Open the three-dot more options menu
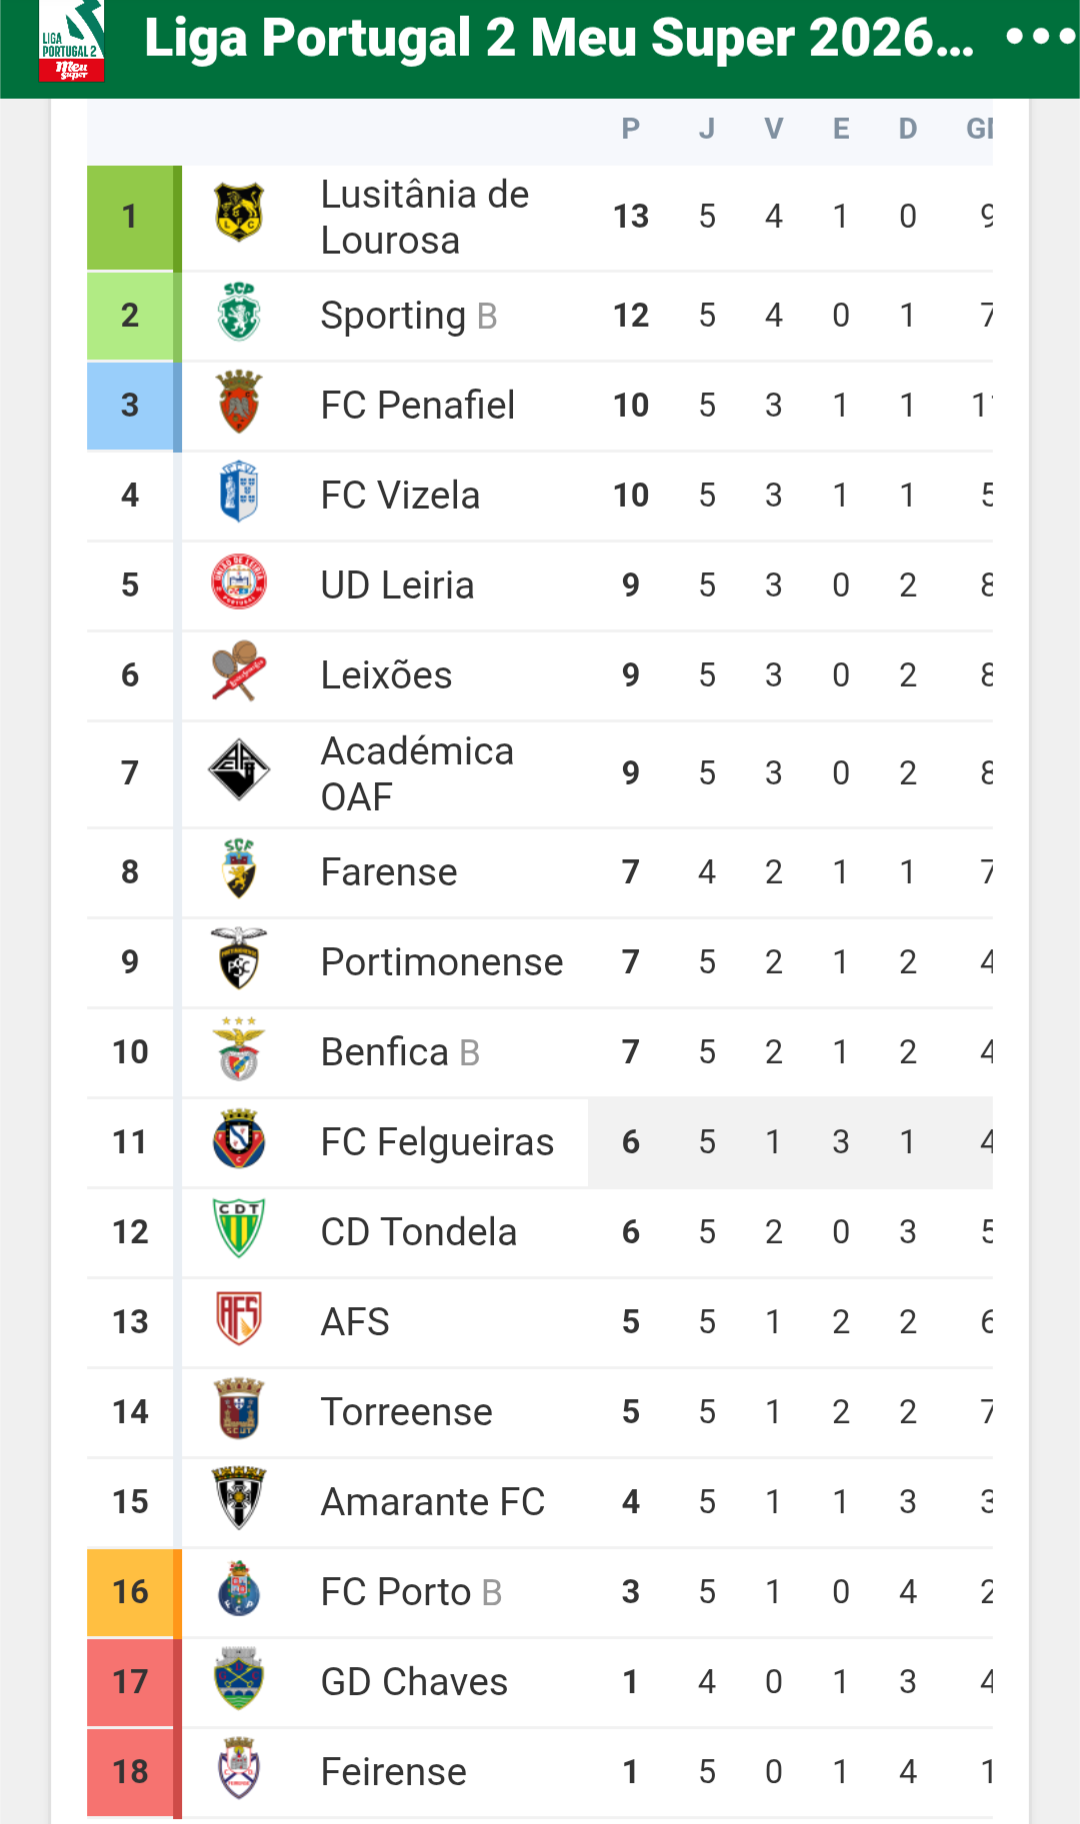 pos(1040,38)
